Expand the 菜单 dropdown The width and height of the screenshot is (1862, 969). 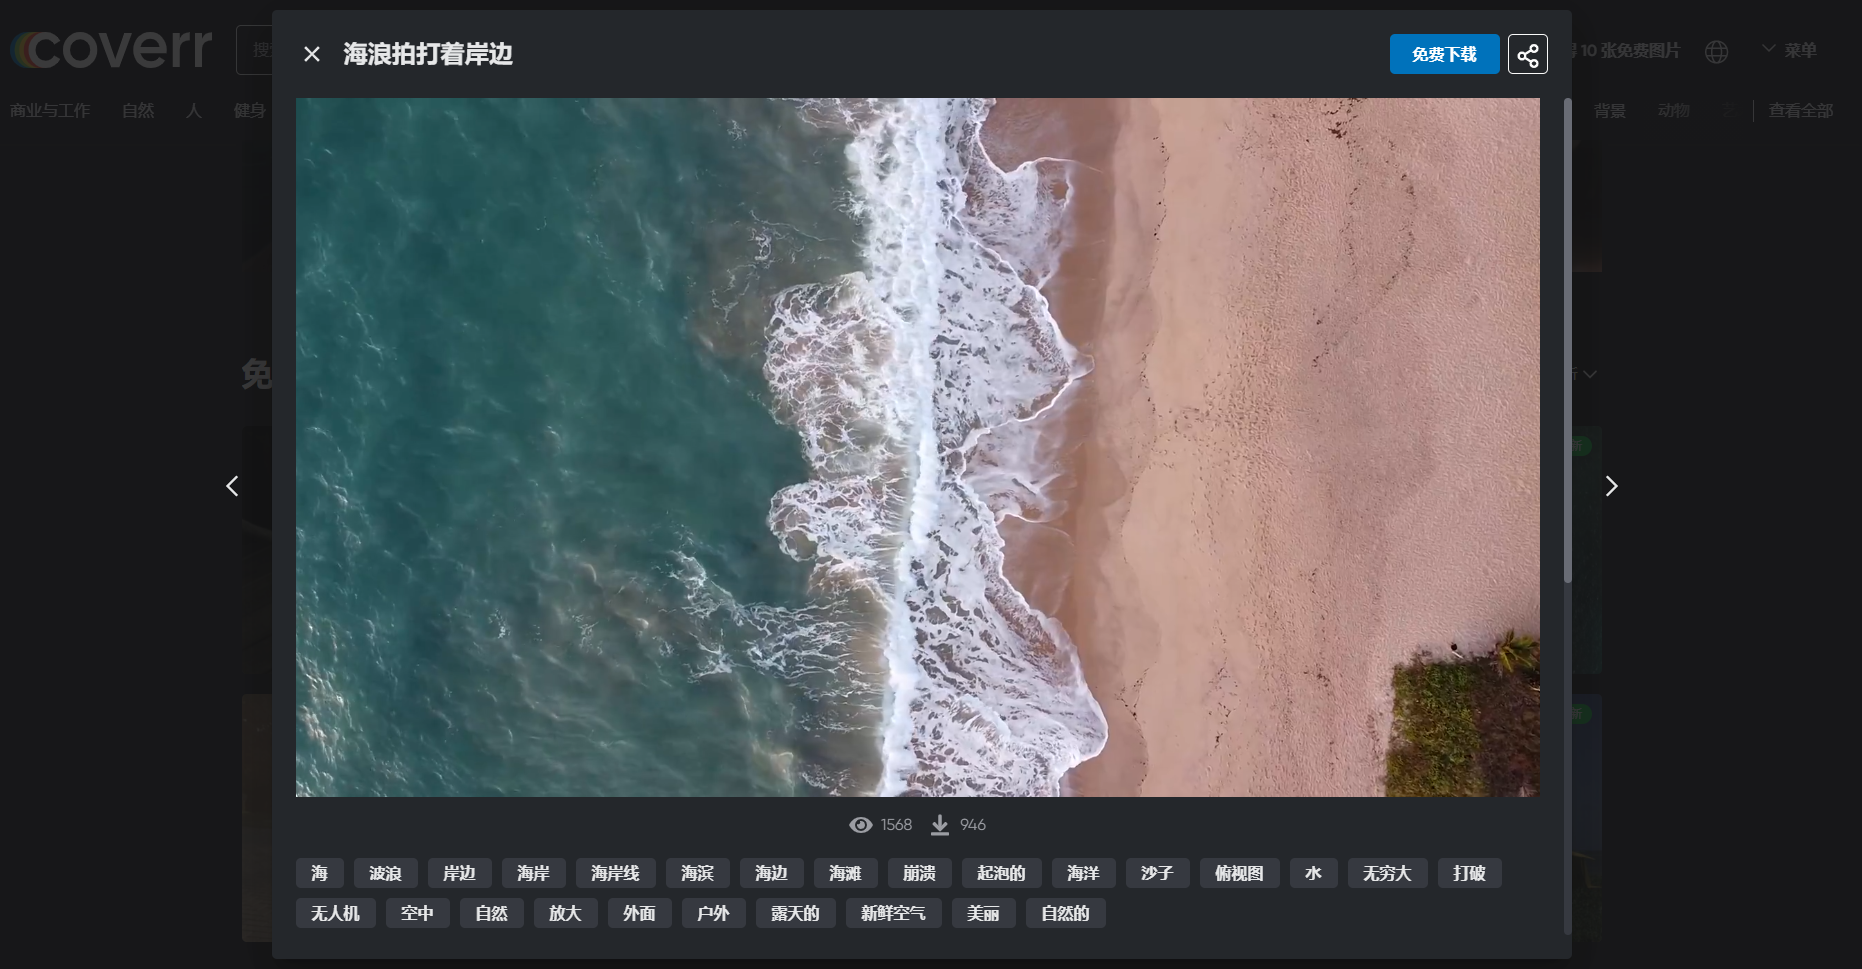coord(1789,50)
